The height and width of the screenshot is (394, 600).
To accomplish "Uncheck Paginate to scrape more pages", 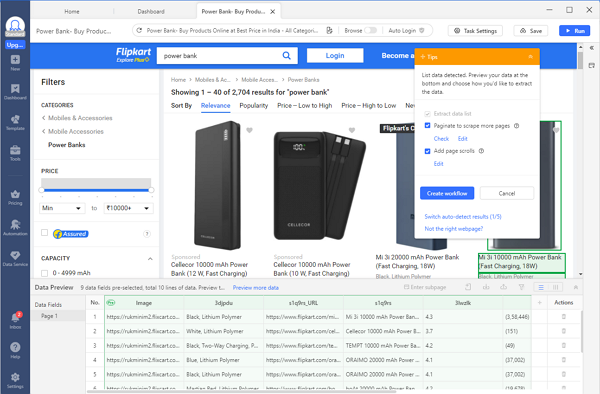I will [x=427, y=125].
